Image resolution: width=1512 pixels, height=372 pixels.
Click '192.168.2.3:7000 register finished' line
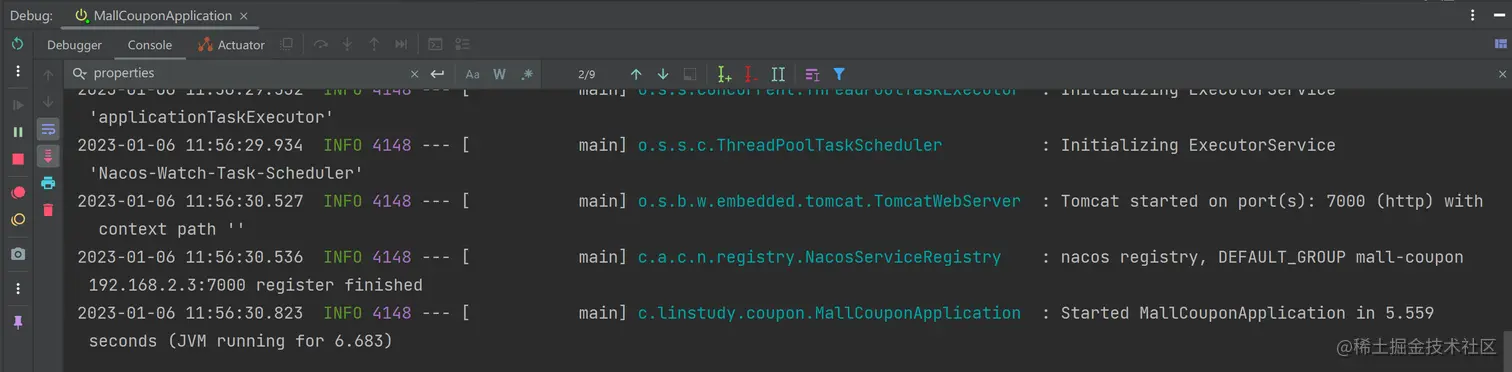256,285
